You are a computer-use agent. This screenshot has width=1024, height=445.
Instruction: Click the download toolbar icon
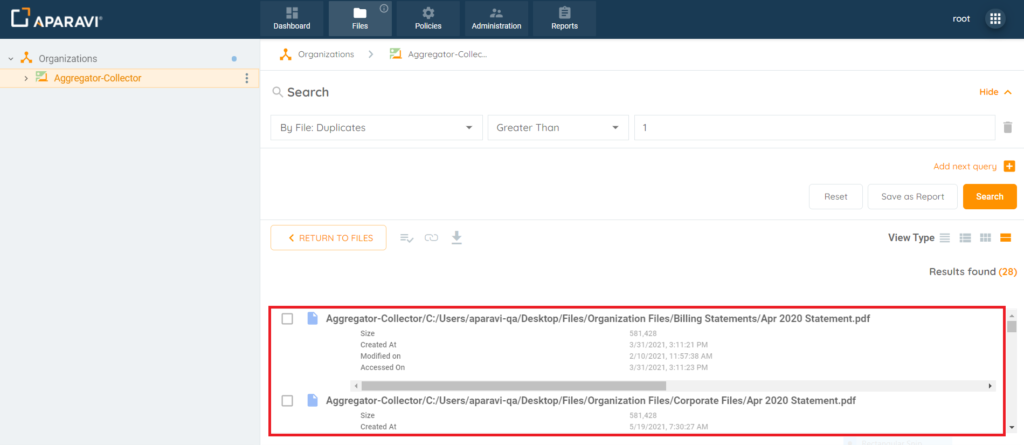click(x=456, y=238)
